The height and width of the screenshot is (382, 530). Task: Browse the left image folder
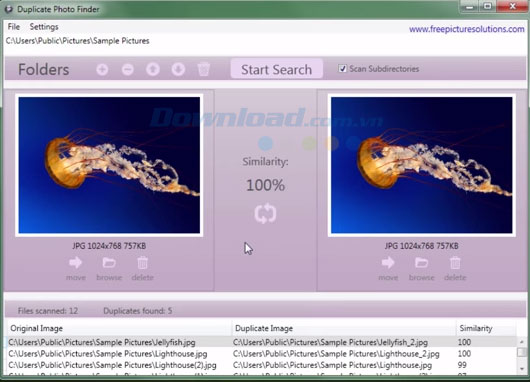click(109, 268)
